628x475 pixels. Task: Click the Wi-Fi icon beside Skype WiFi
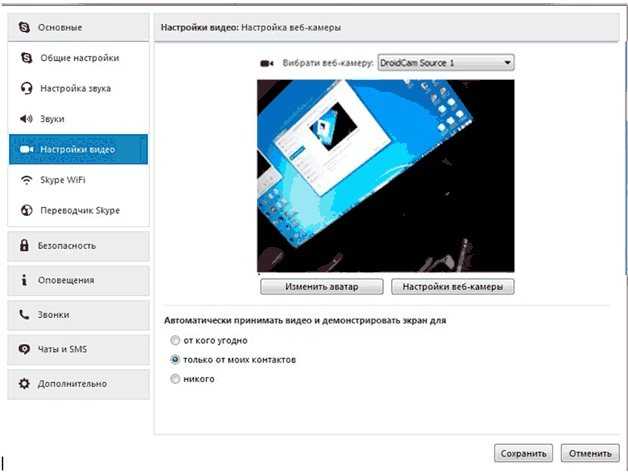point(26,180)
